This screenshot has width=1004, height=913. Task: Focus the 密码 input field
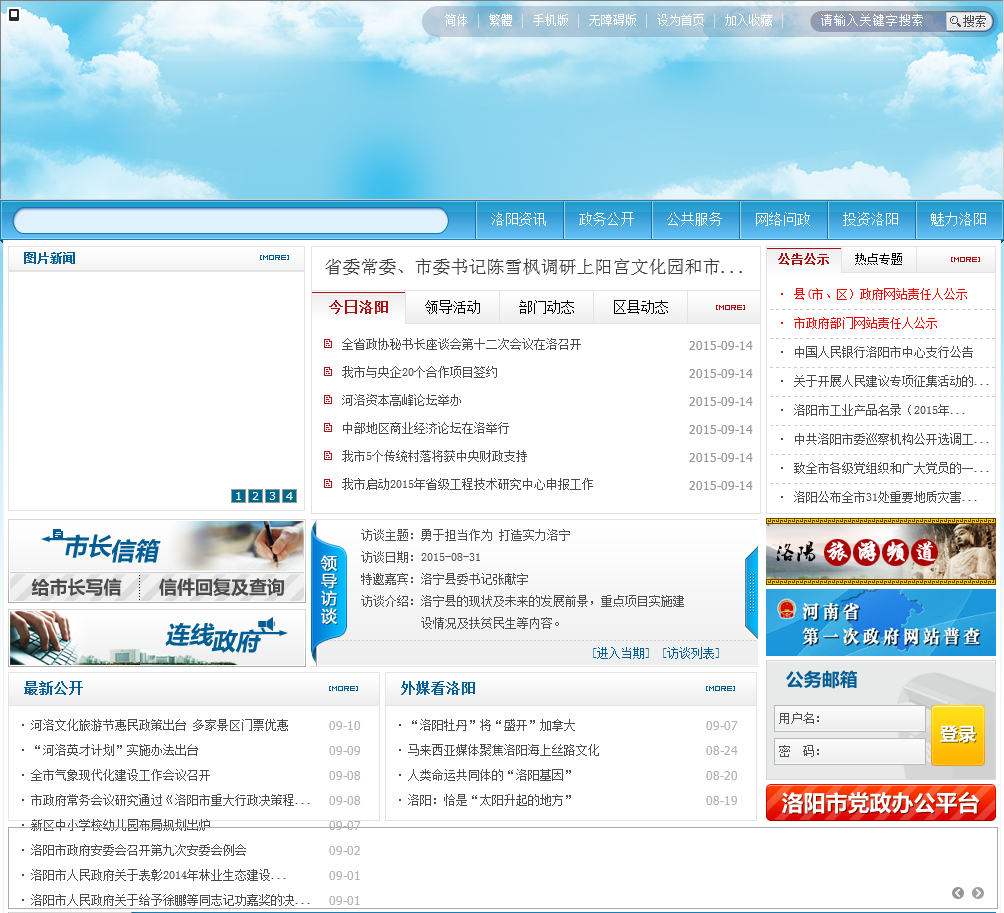tap(850, 751)
